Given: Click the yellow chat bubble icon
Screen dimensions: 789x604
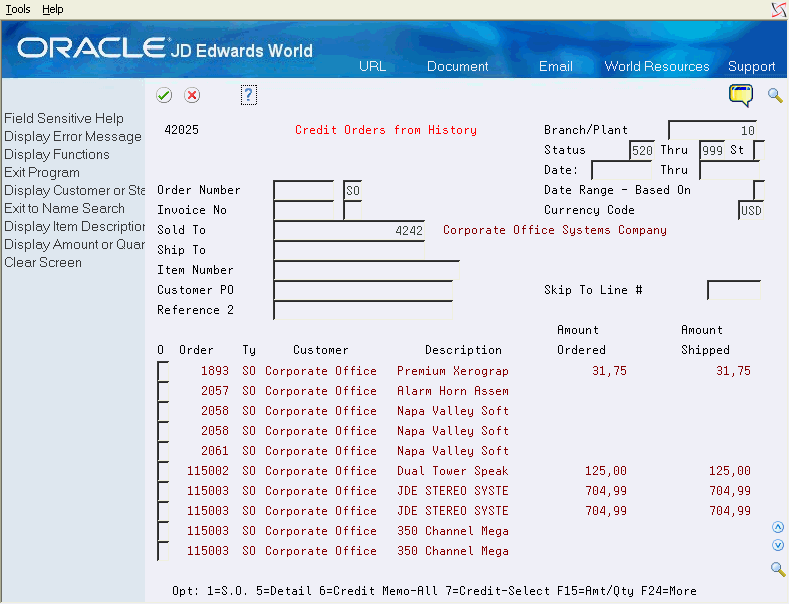Looking at the screenshot, I should (741, 95).
